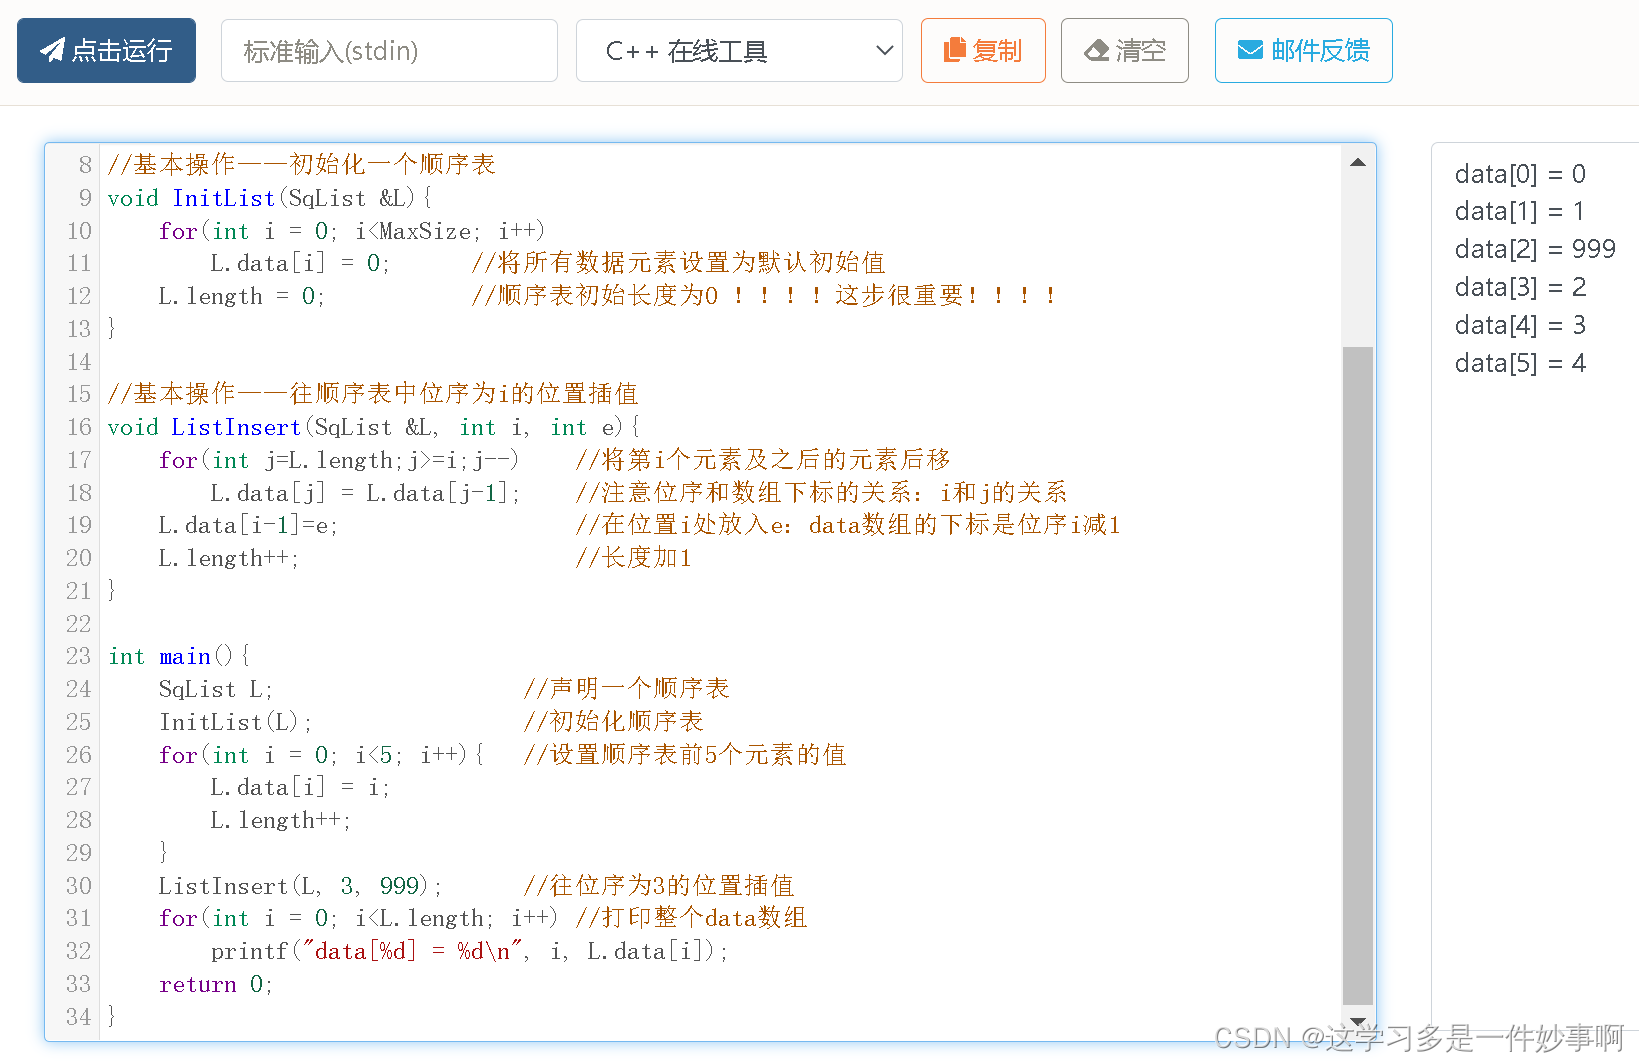Click line number 34 in gutter
The image size is (1639, 1062).
pyautogui.click(x=78, y=1017)
